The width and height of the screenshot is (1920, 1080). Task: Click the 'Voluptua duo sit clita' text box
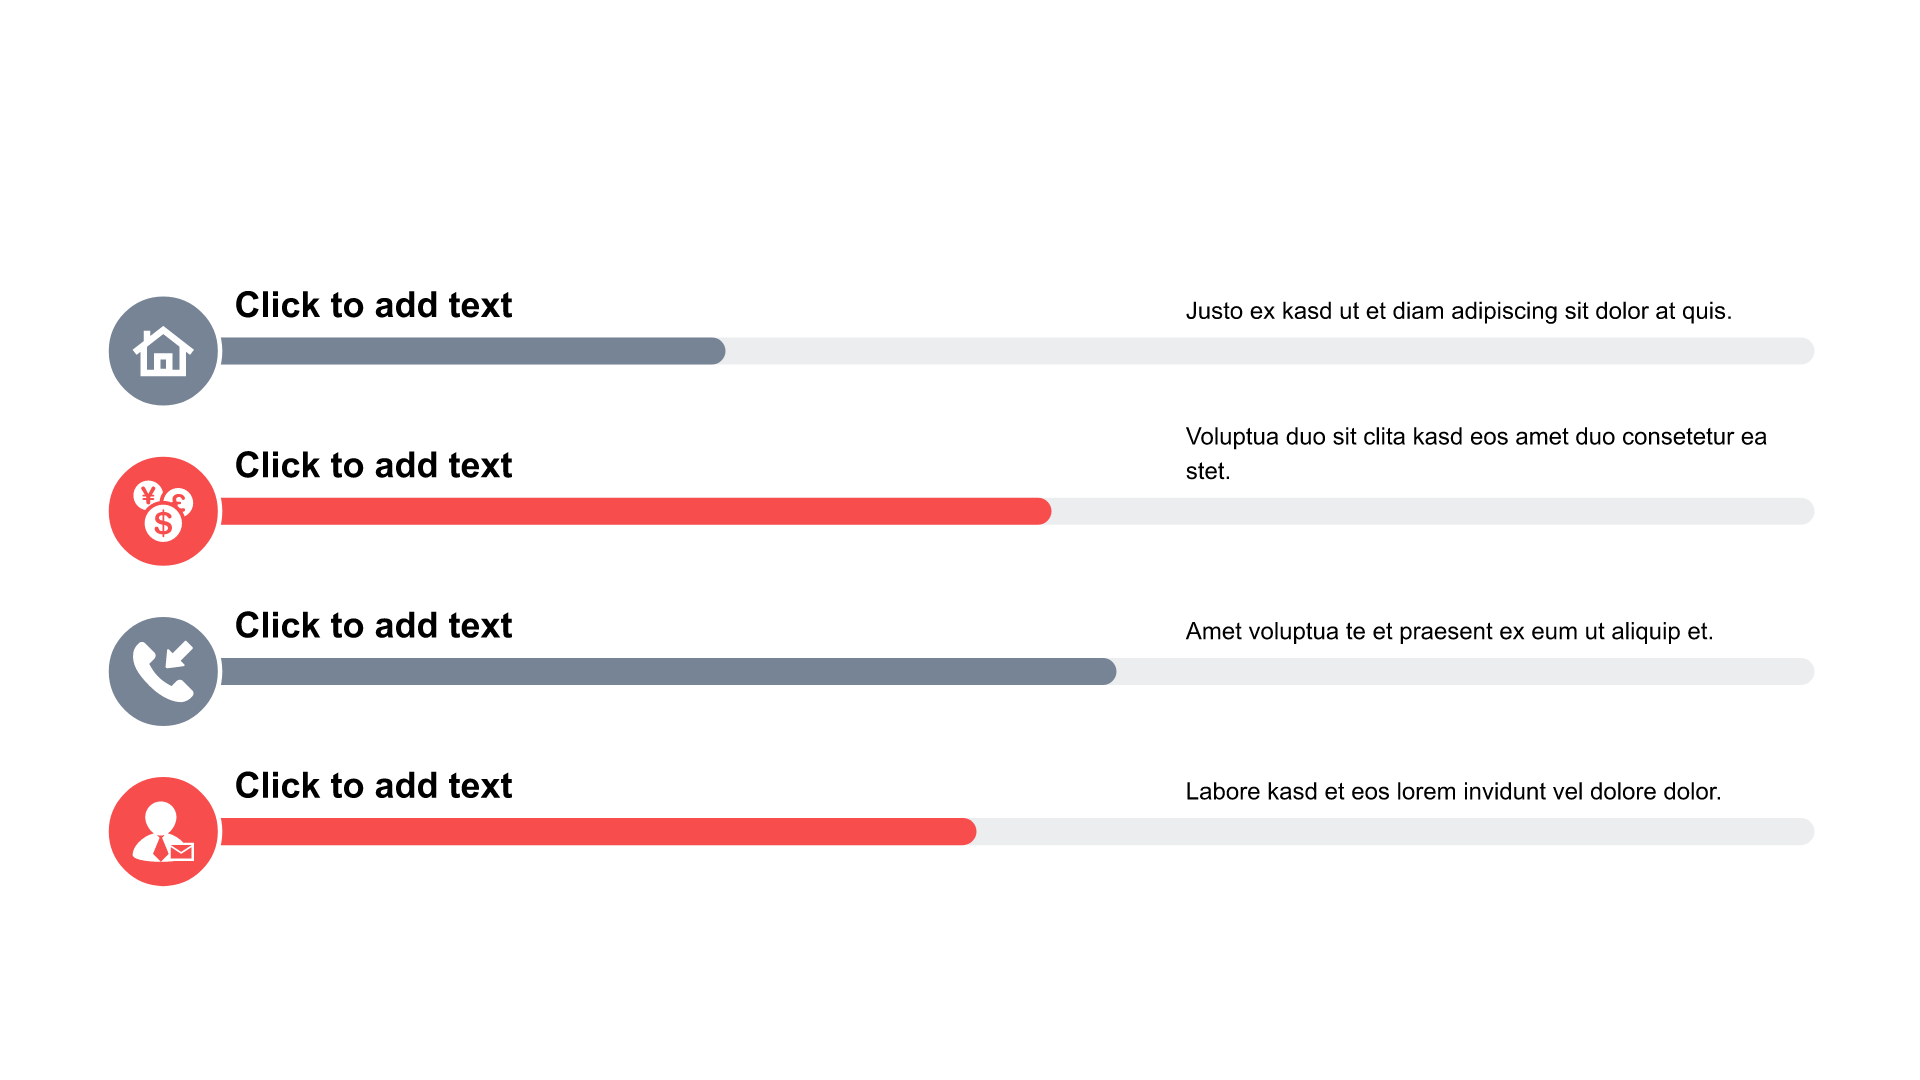pos(1476,453)
